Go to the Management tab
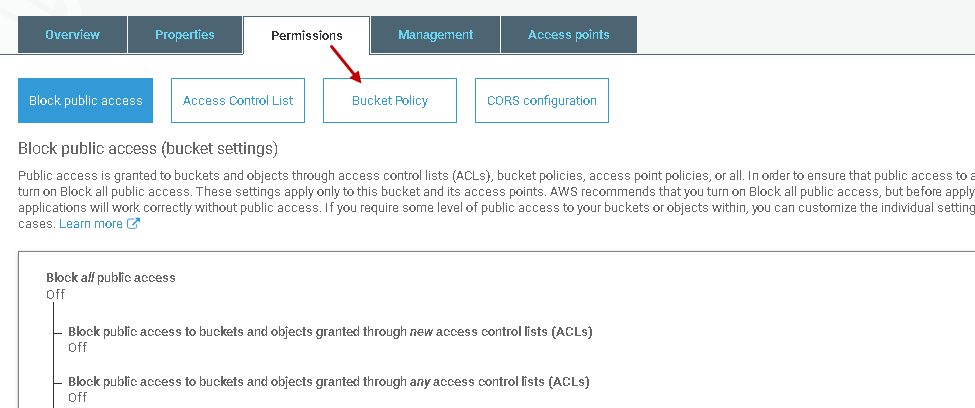The height and width of the screenshot is (408, 975). click(x=435, y=35)
